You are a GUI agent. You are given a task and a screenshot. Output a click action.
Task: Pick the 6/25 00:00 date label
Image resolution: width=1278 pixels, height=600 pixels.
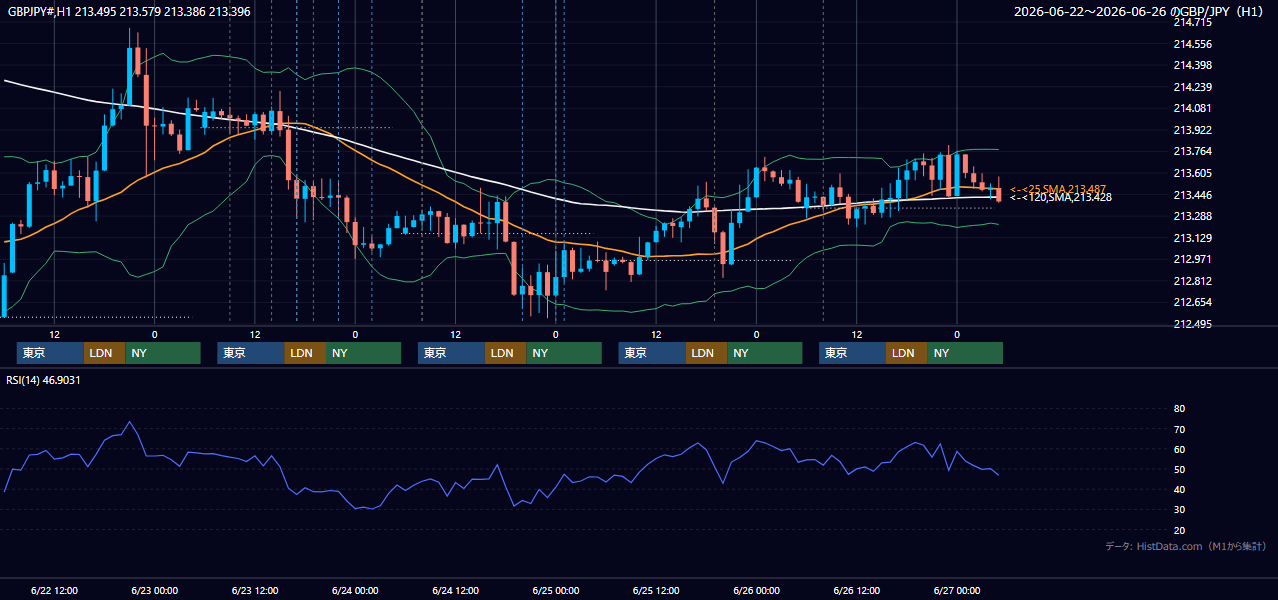coord(556,590)
